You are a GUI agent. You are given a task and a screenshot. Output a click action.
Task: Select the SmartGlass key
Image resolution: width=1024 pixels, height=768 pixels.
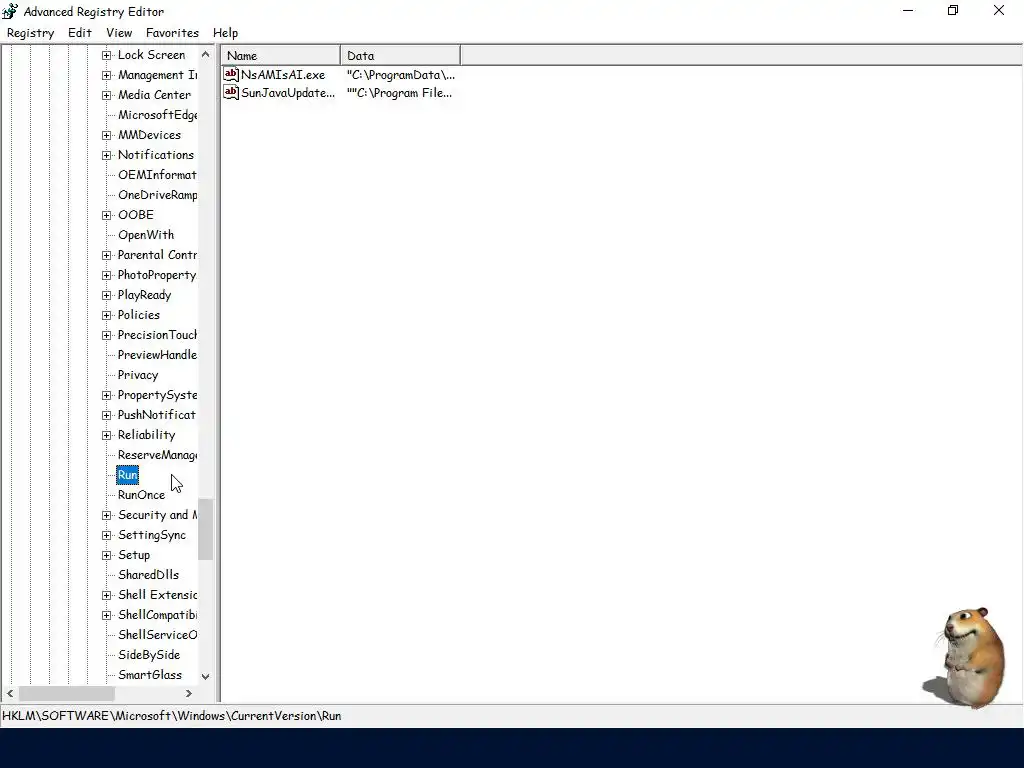[150, 675]
